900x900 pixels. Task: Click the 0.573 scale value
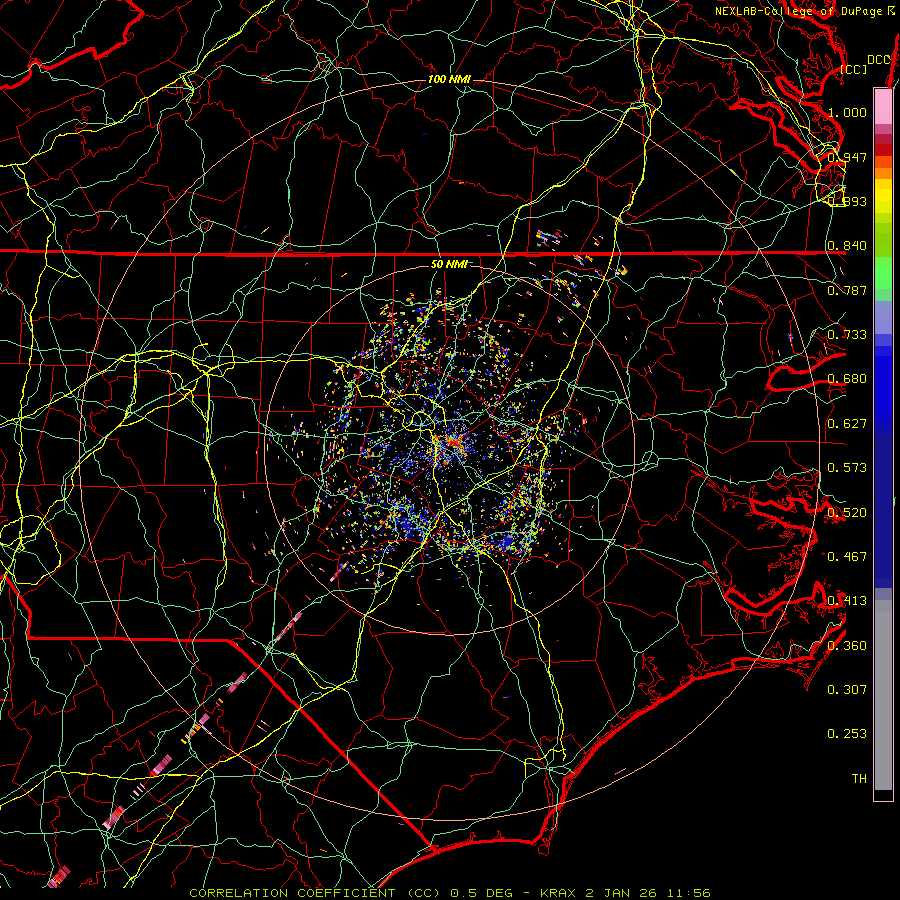coord(847,468)
